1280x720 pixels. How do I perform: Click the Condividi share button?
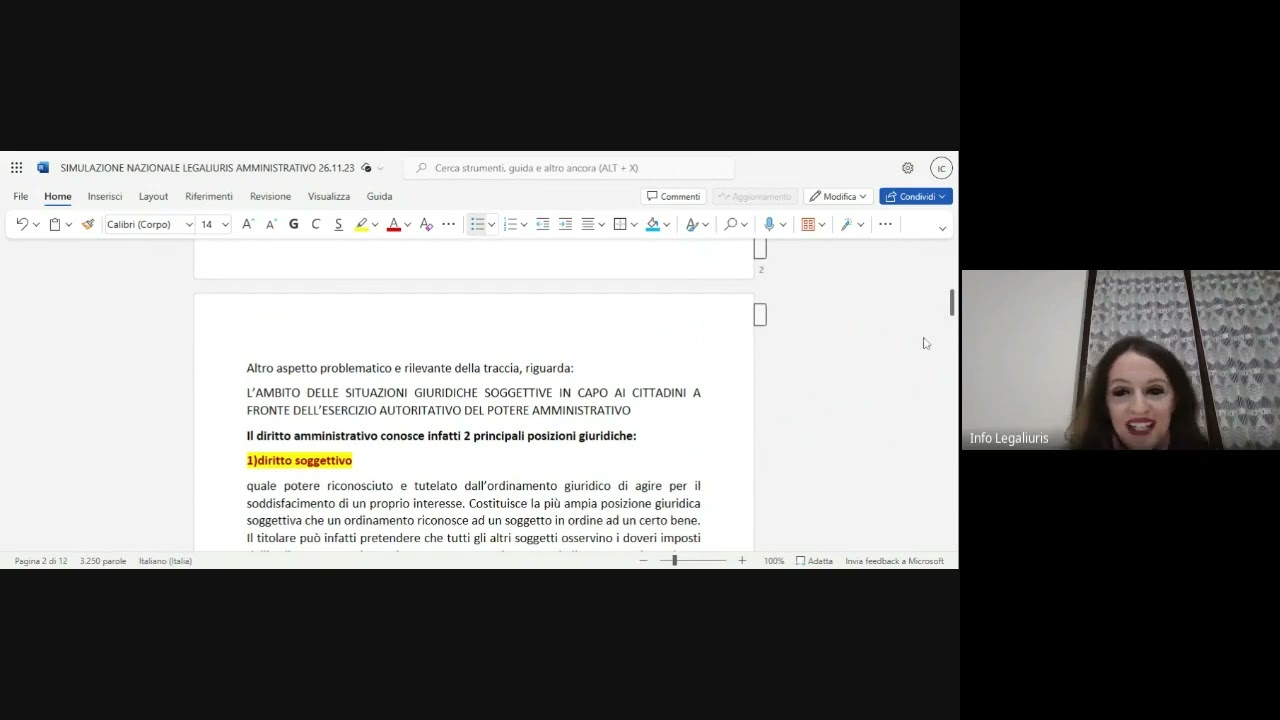click(x=915, y=196)
